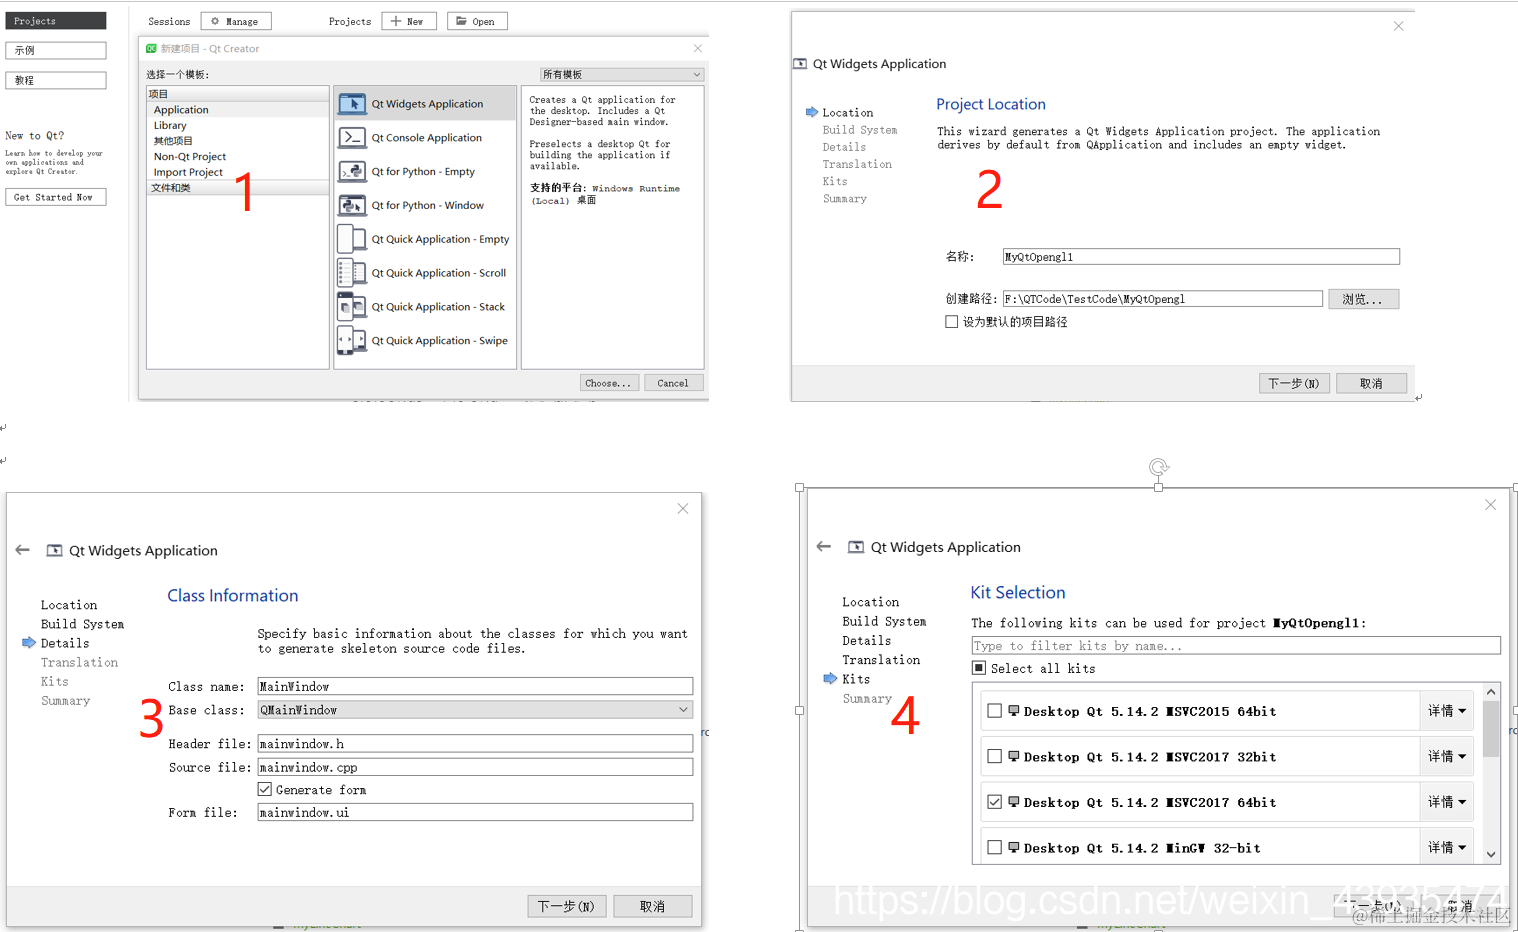Expand details for MSVC2015 64bit kit
Image resolution: width=1518 pixels, height=932 pixels.
point(1446,711)
